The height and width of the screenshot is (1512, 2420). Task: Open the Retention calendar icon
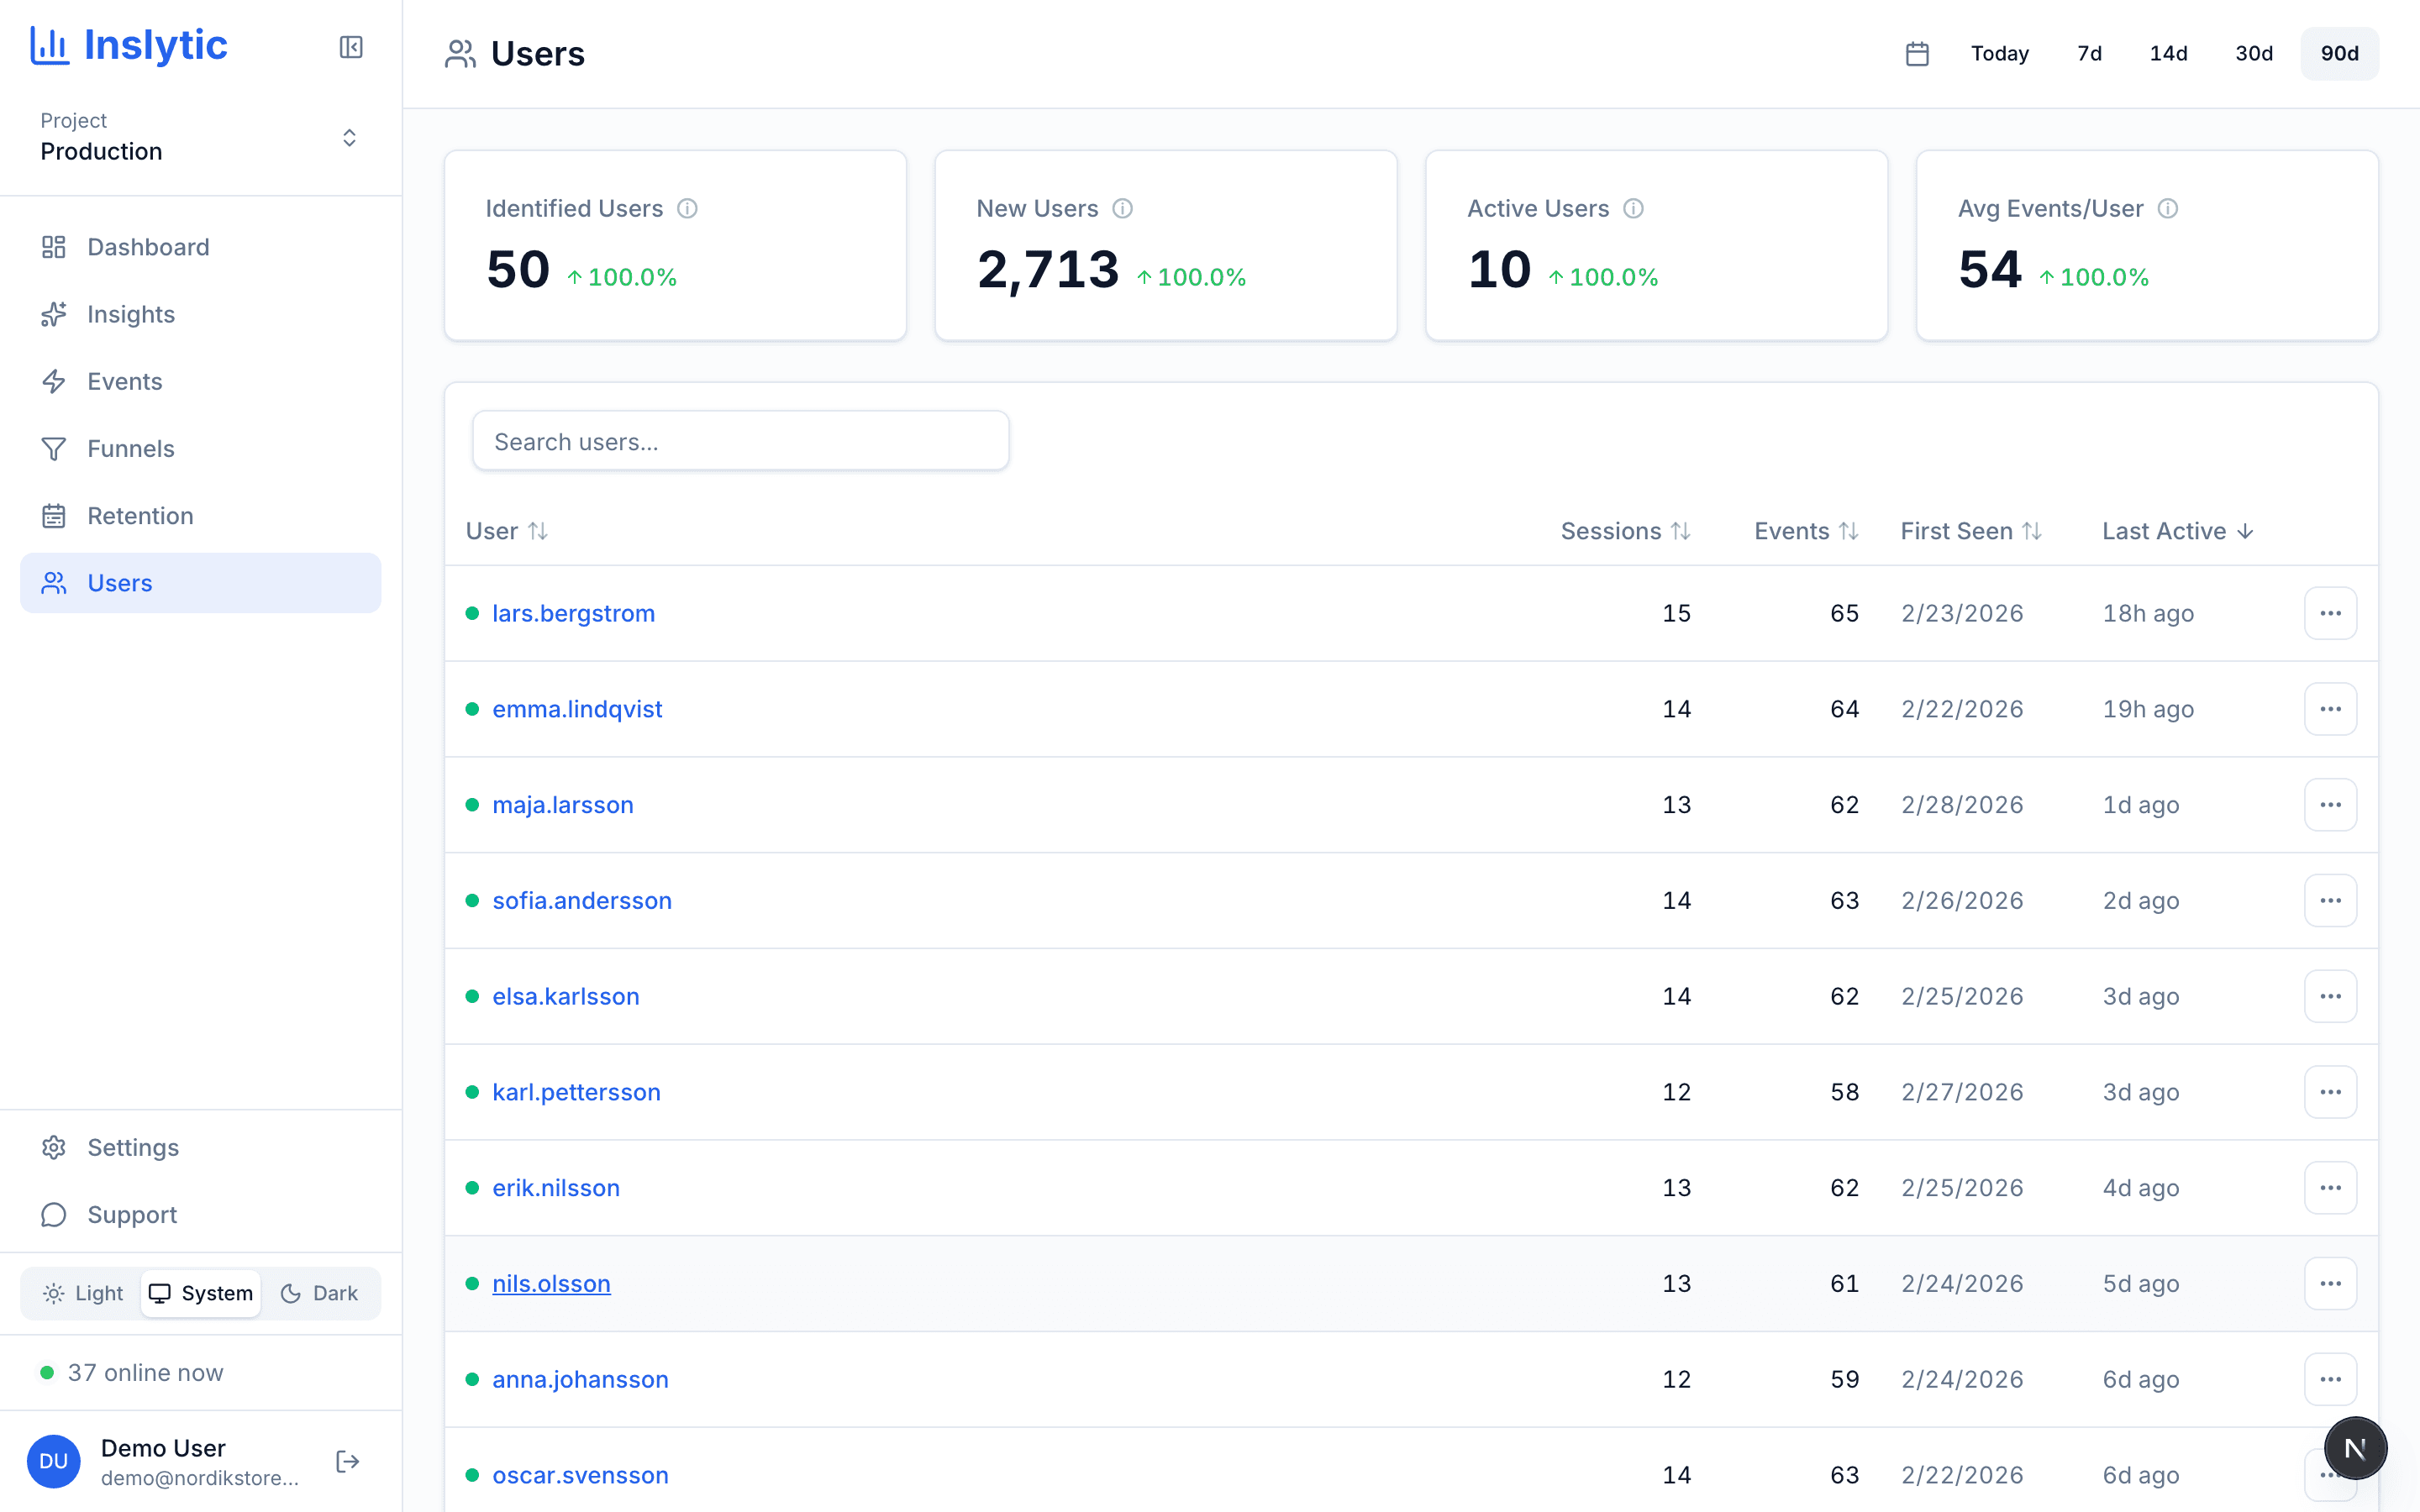(x=55, y=515)
